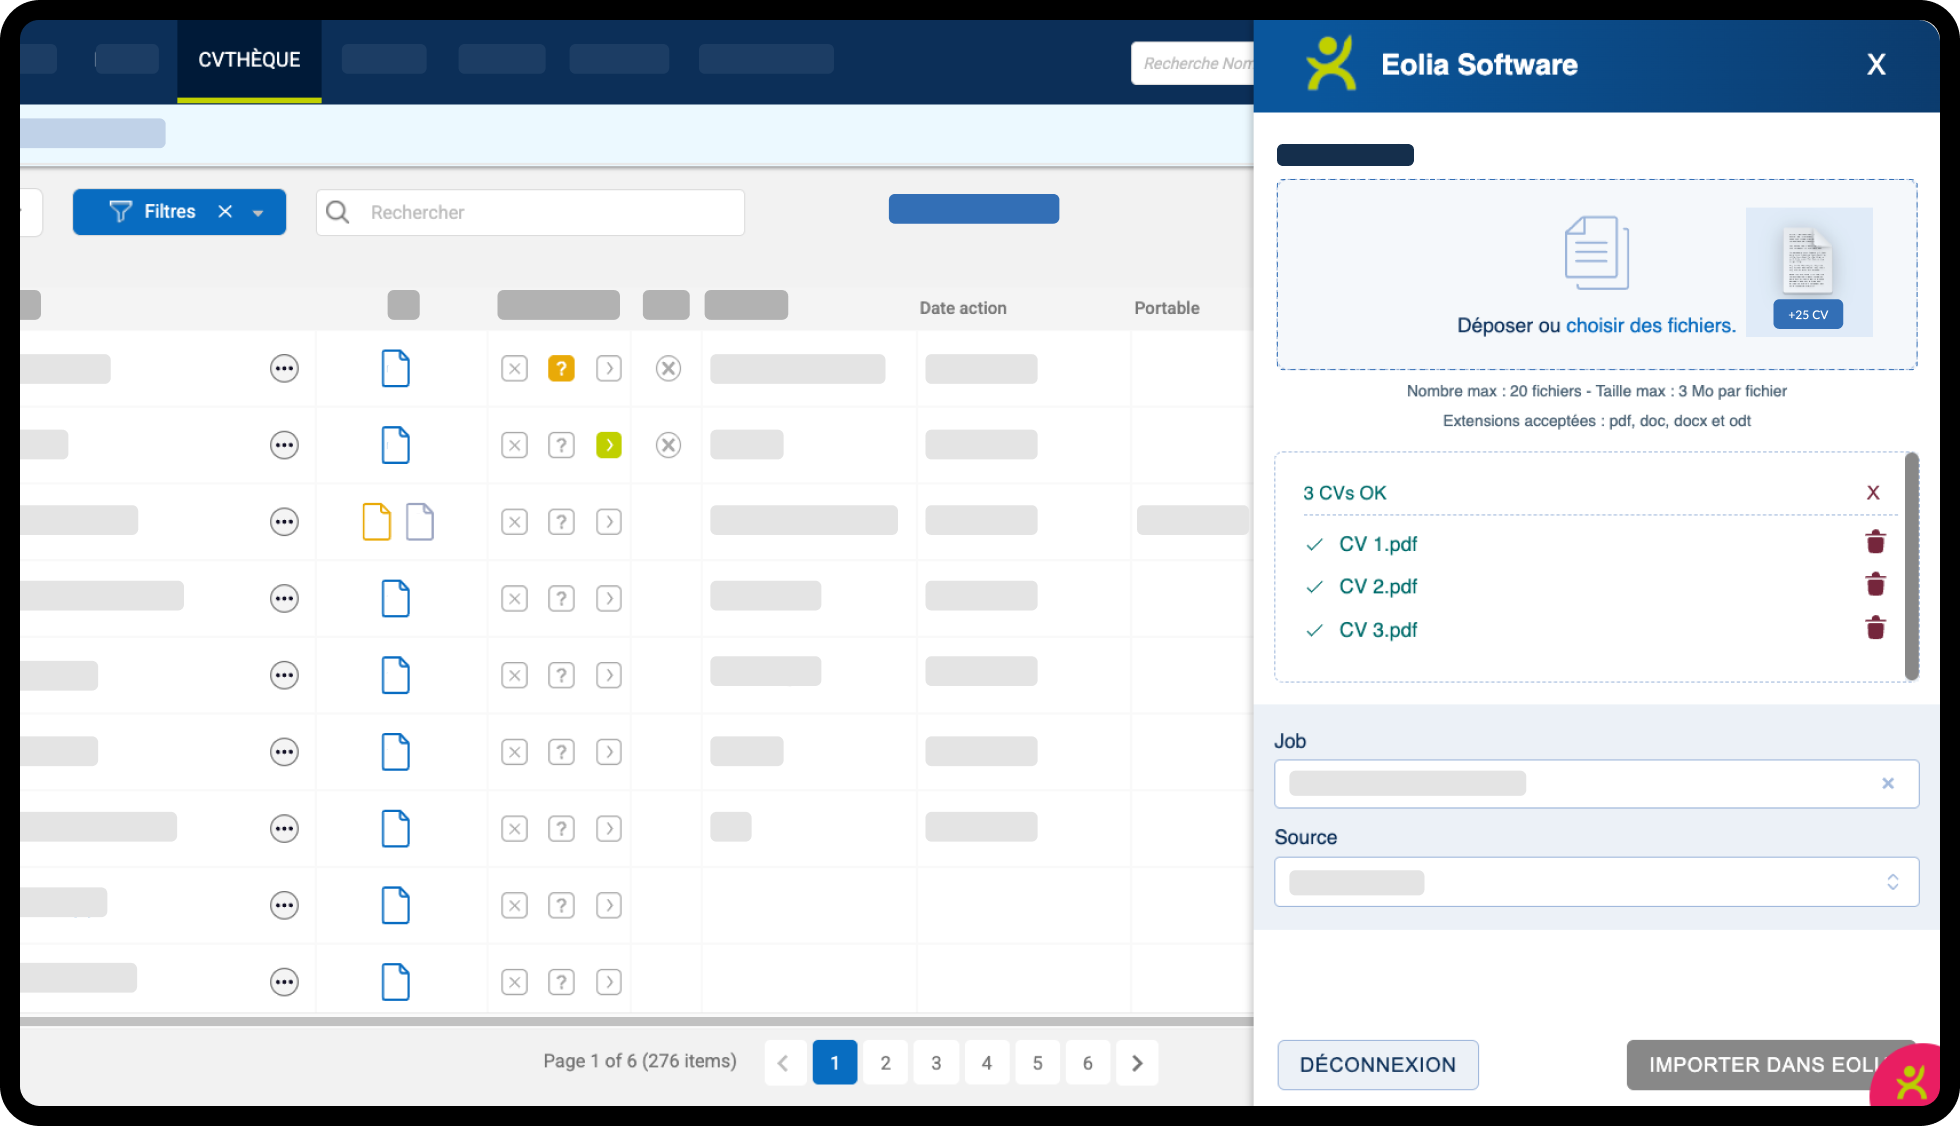The image size is (1960, 1126).
Task: Click the 'choisir des fichiers' link
Action: [1650, 326]
